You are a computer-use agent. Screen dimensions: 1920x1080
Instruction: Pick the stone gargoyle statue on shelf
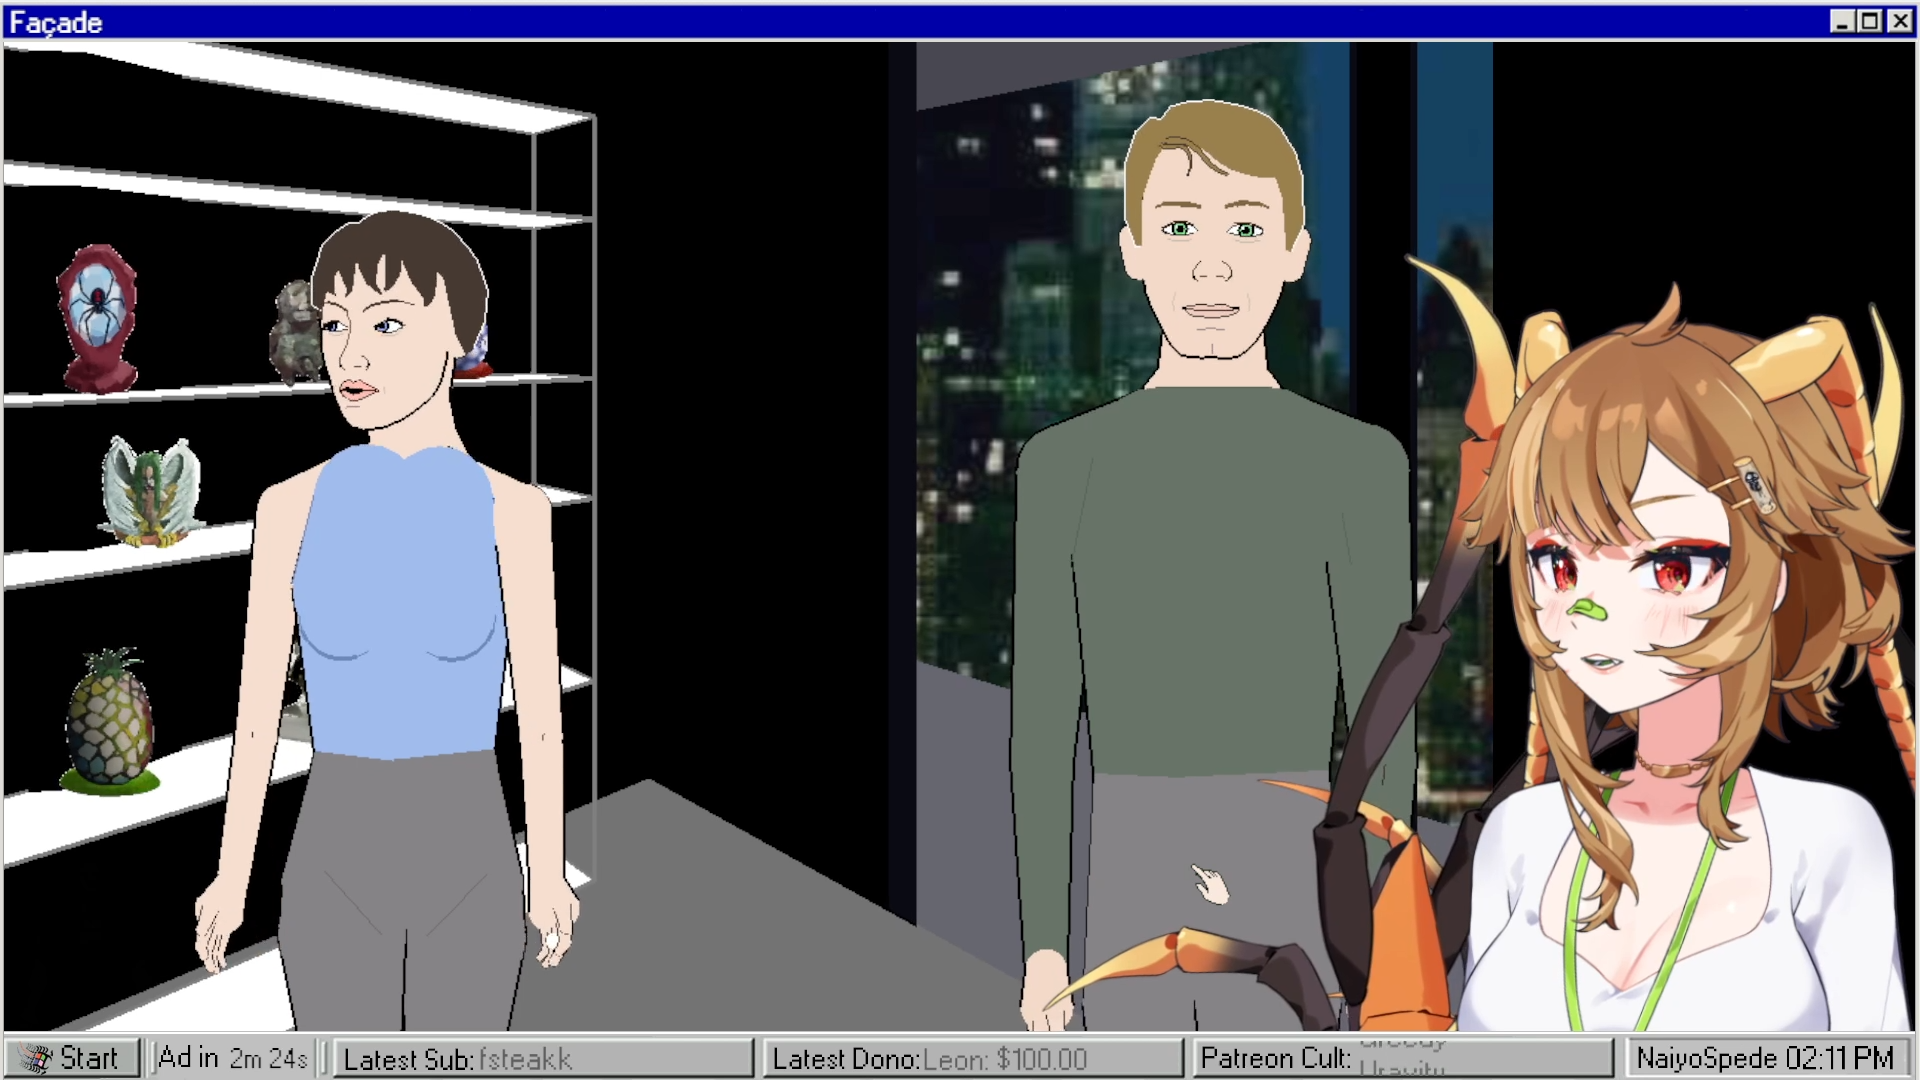294,332
